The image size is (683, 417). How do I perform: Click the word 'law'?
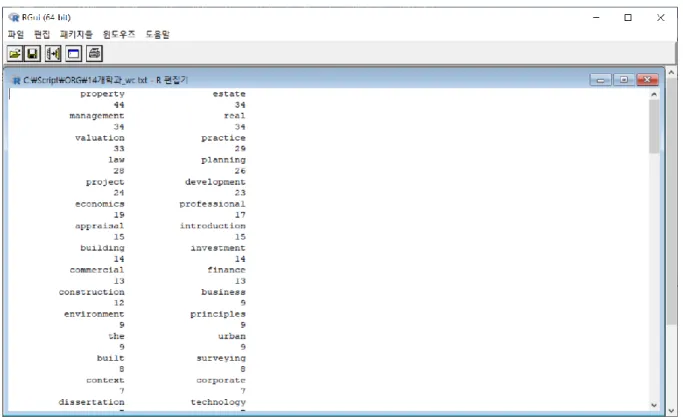point(117,160)
